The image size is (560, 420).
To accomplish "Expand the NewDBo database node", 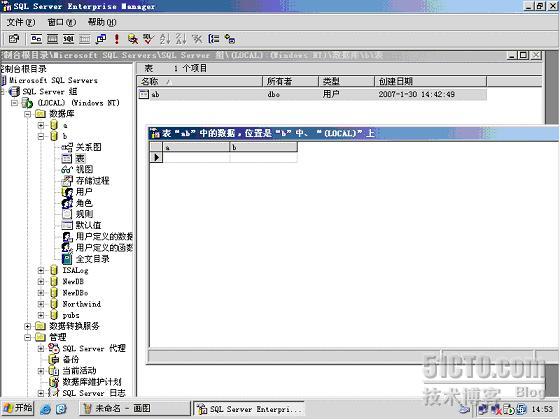I will [x=41, y=293].
